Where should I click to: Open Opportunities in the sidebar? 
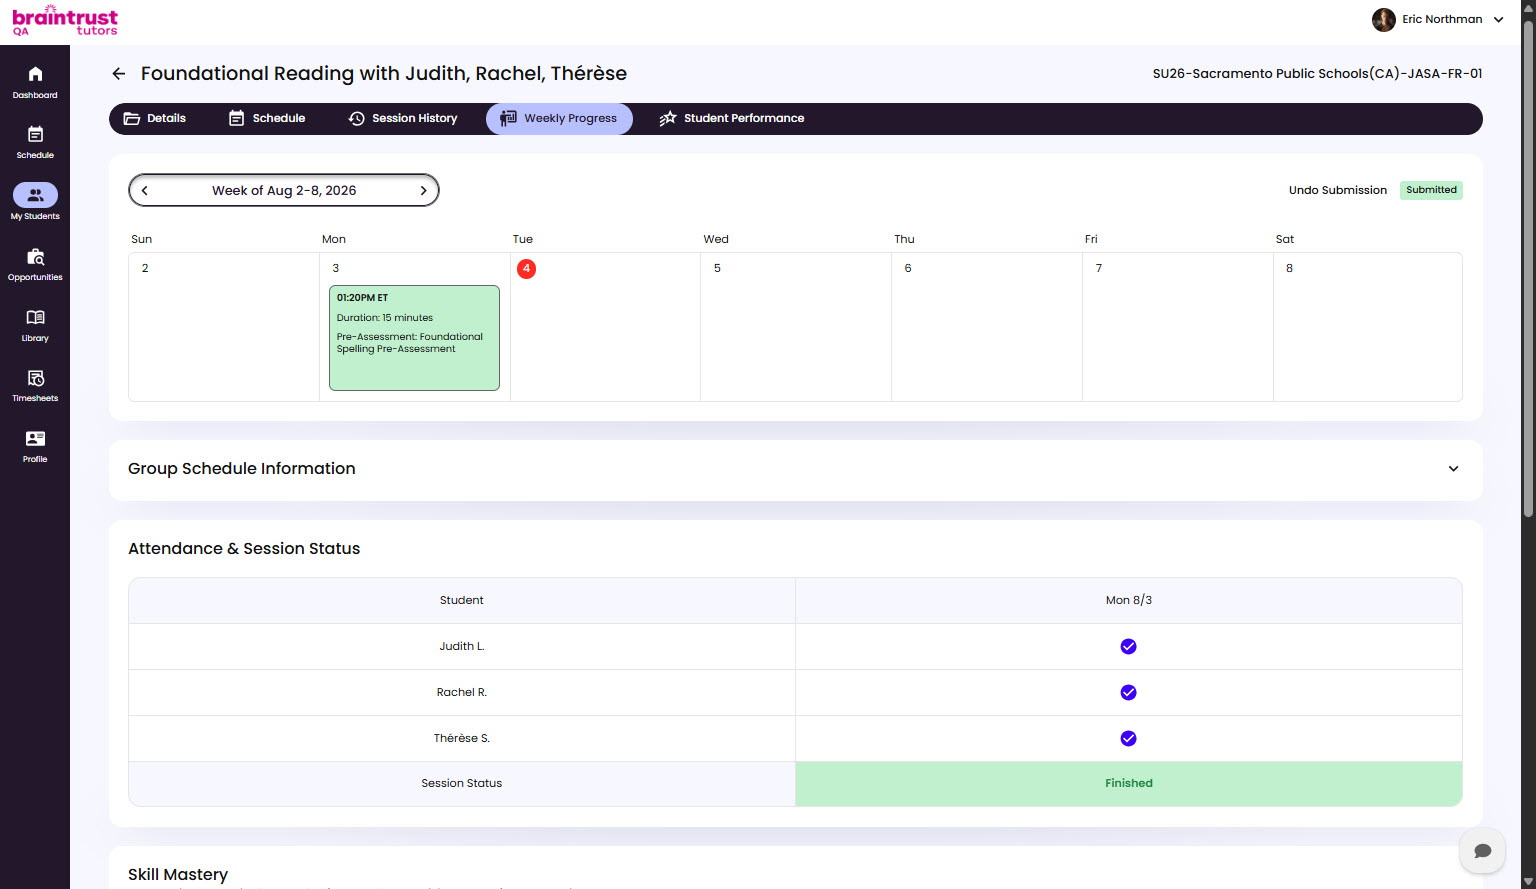click(35, 264)
